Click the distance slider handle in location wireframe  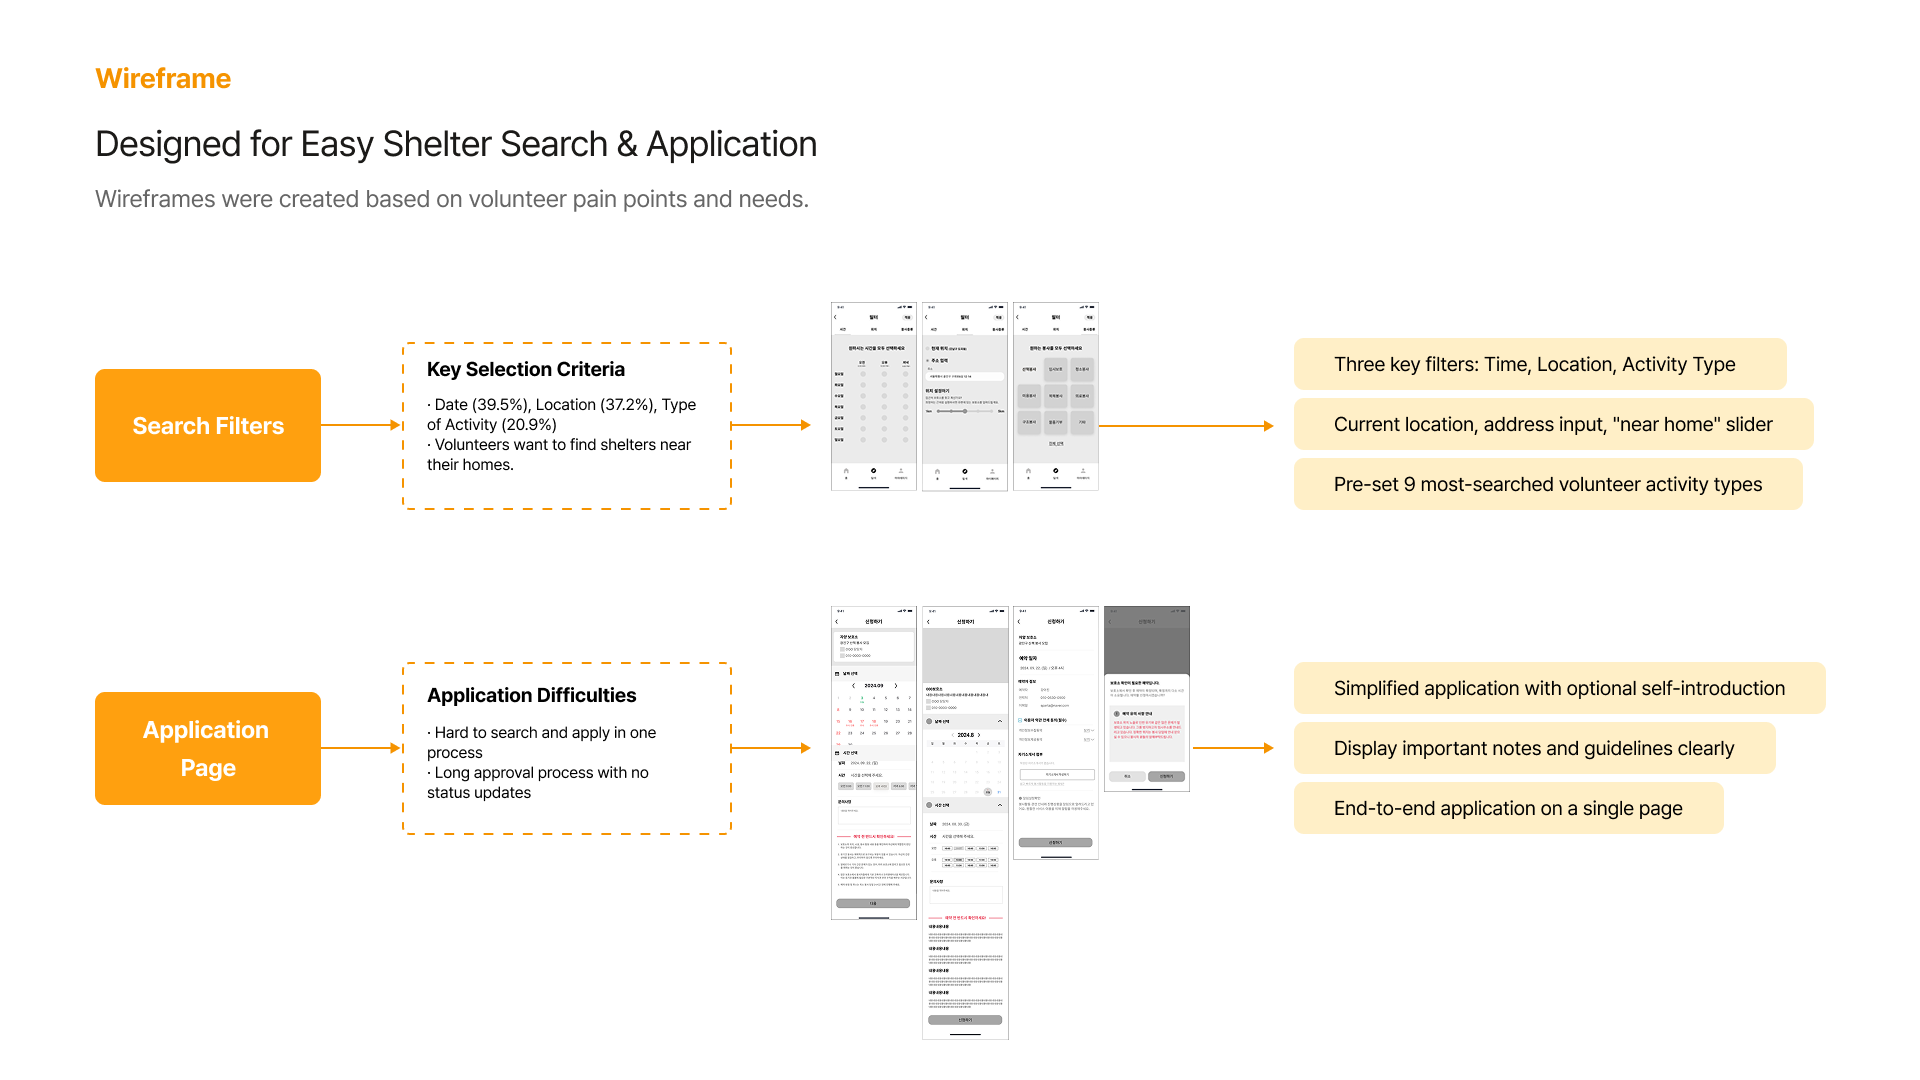[965, 411]
